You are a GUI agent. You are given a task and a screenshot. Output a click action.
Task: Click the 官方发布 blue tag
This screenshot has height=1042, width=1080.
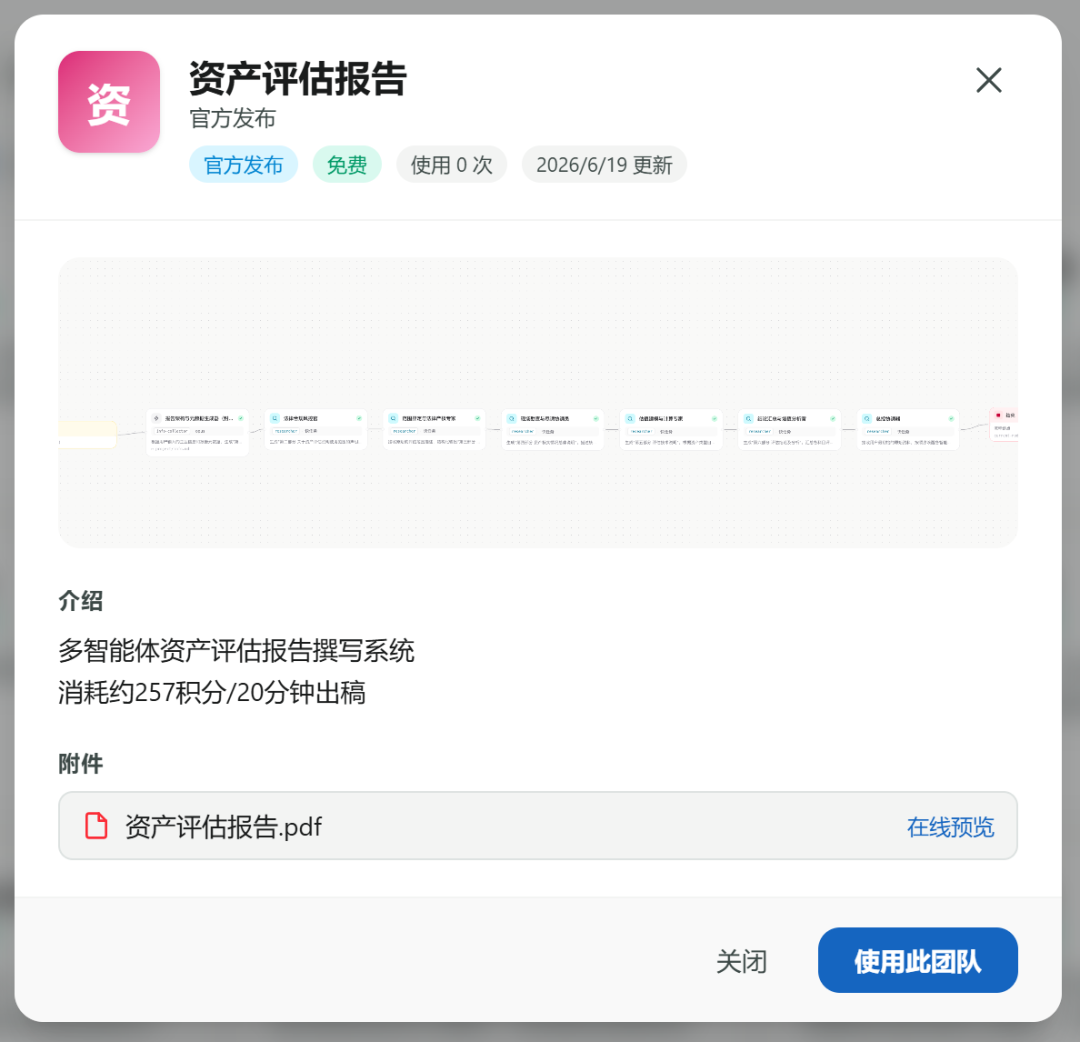[x=243, y=165]
